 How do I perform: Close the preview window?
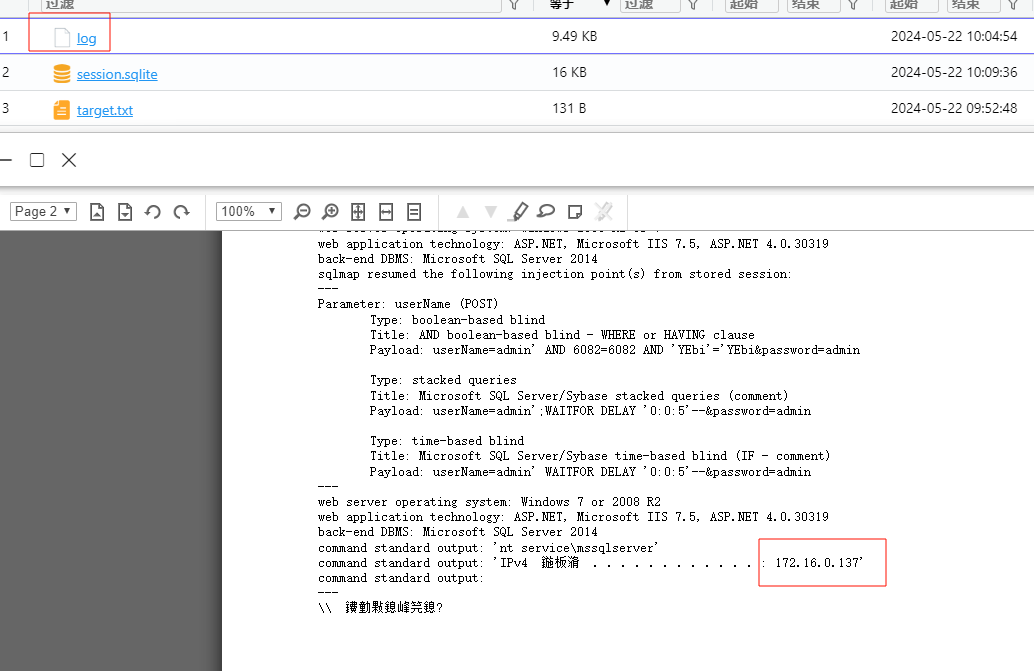click(x=69, y=160)
